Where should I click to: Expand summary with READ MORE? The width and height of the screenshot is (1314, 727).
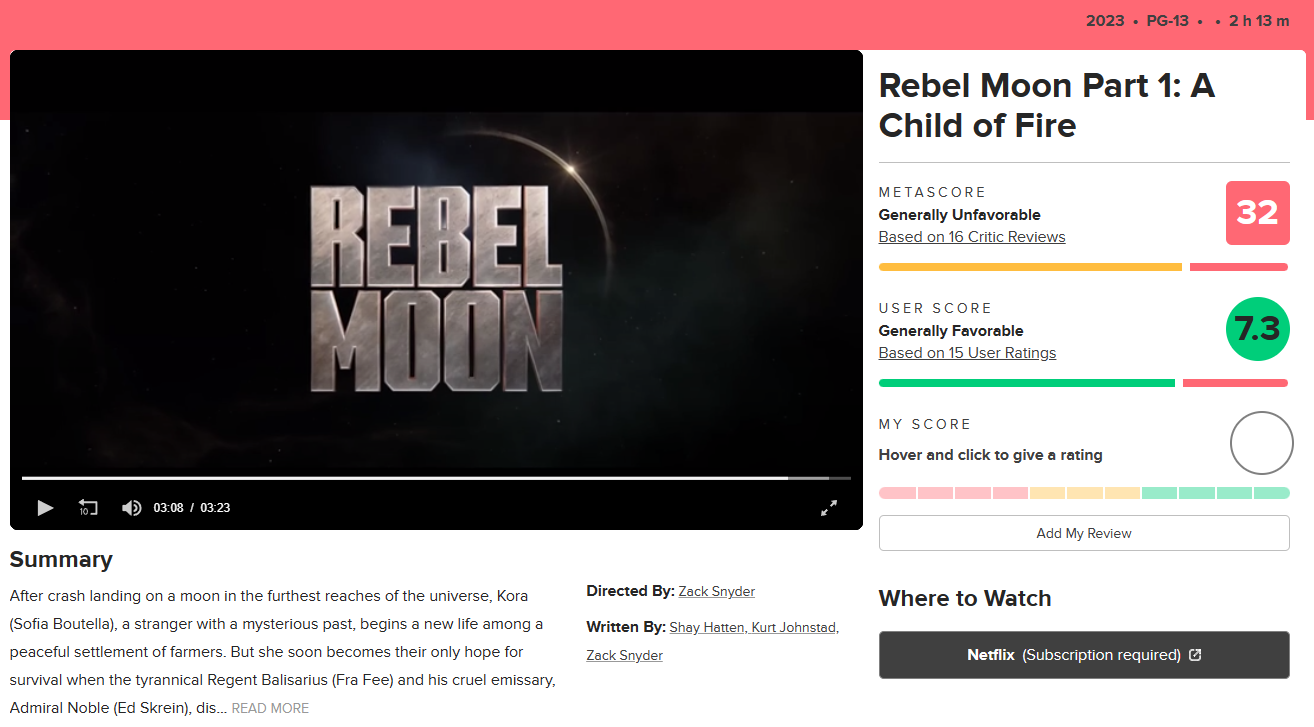(270, 708)
